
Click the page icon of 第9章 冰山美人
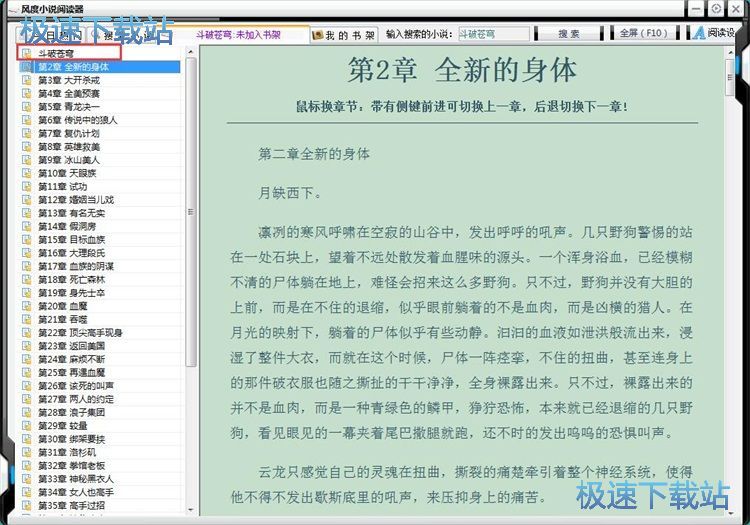coord(27,160)
